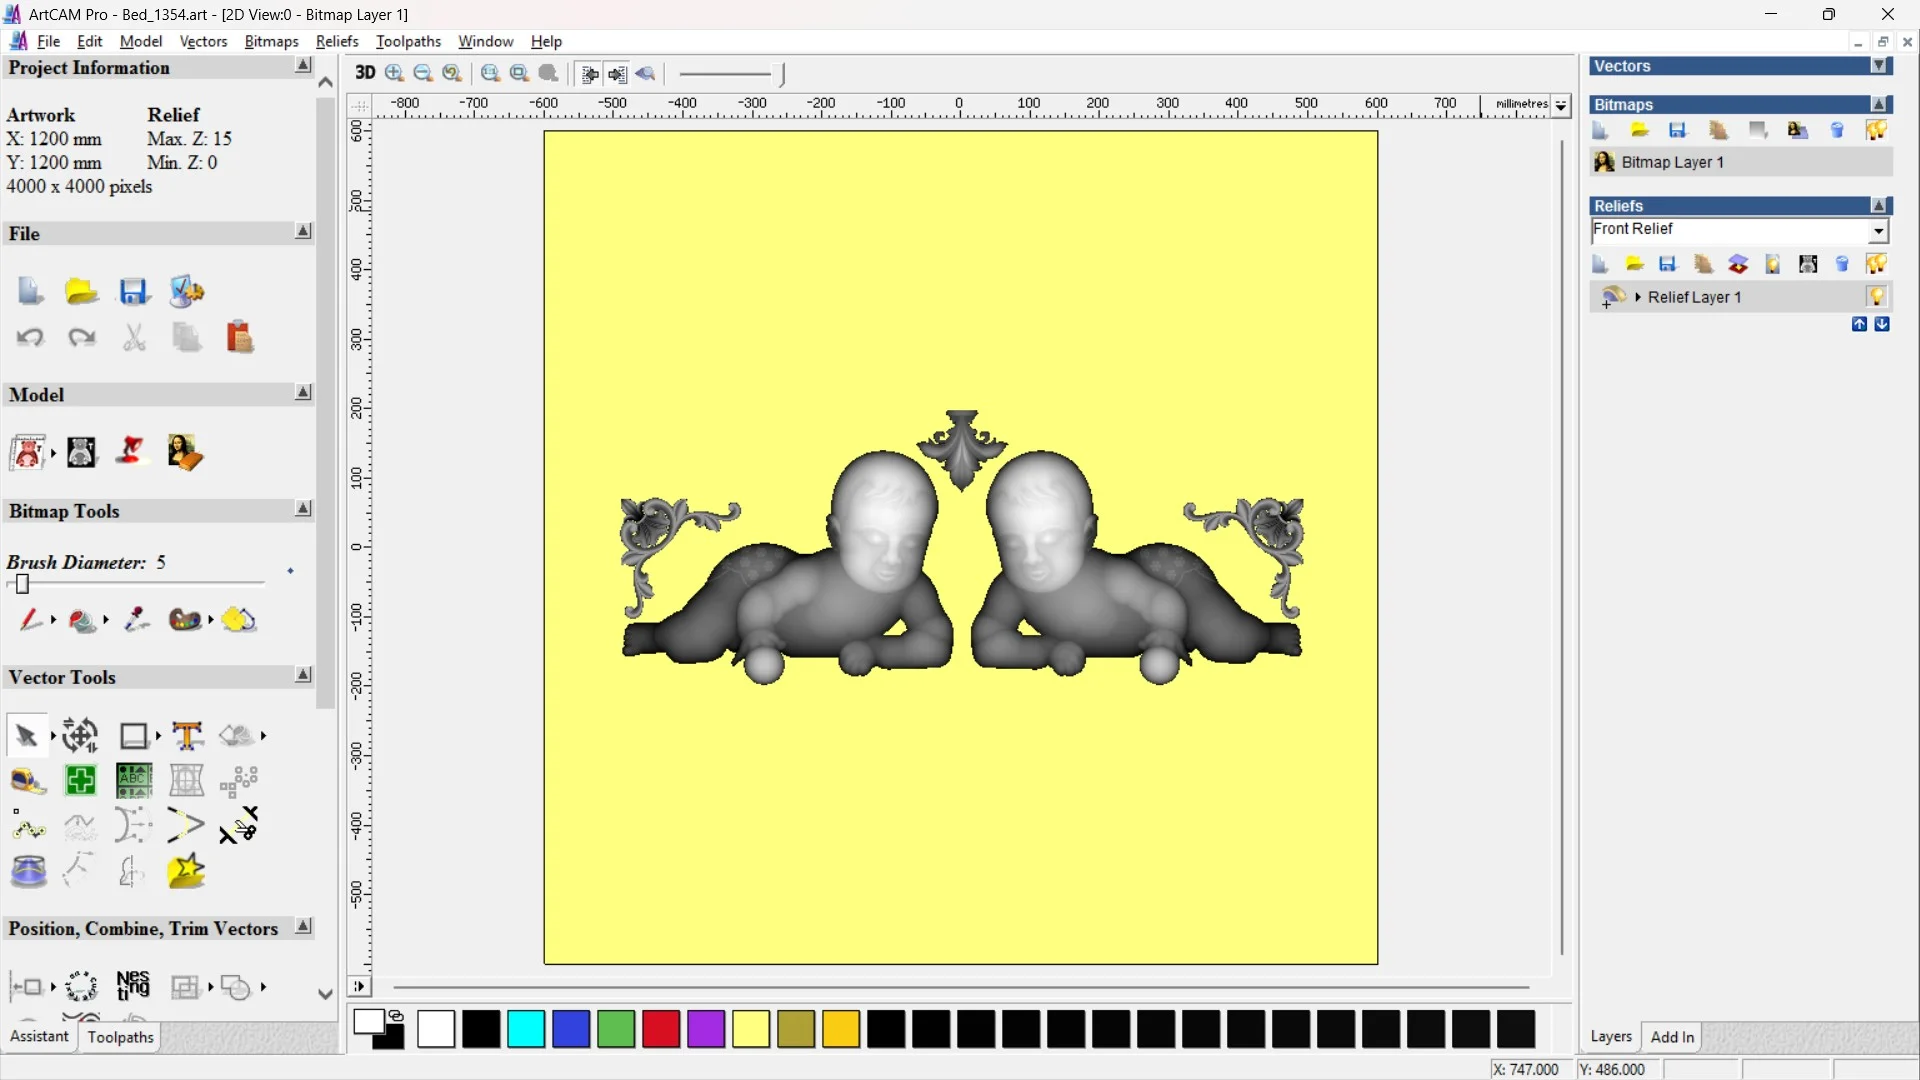Toggle all relief layers visibility bulbs
This screenshot has width=1920, height=1080.
click(x=1876, y=264)
